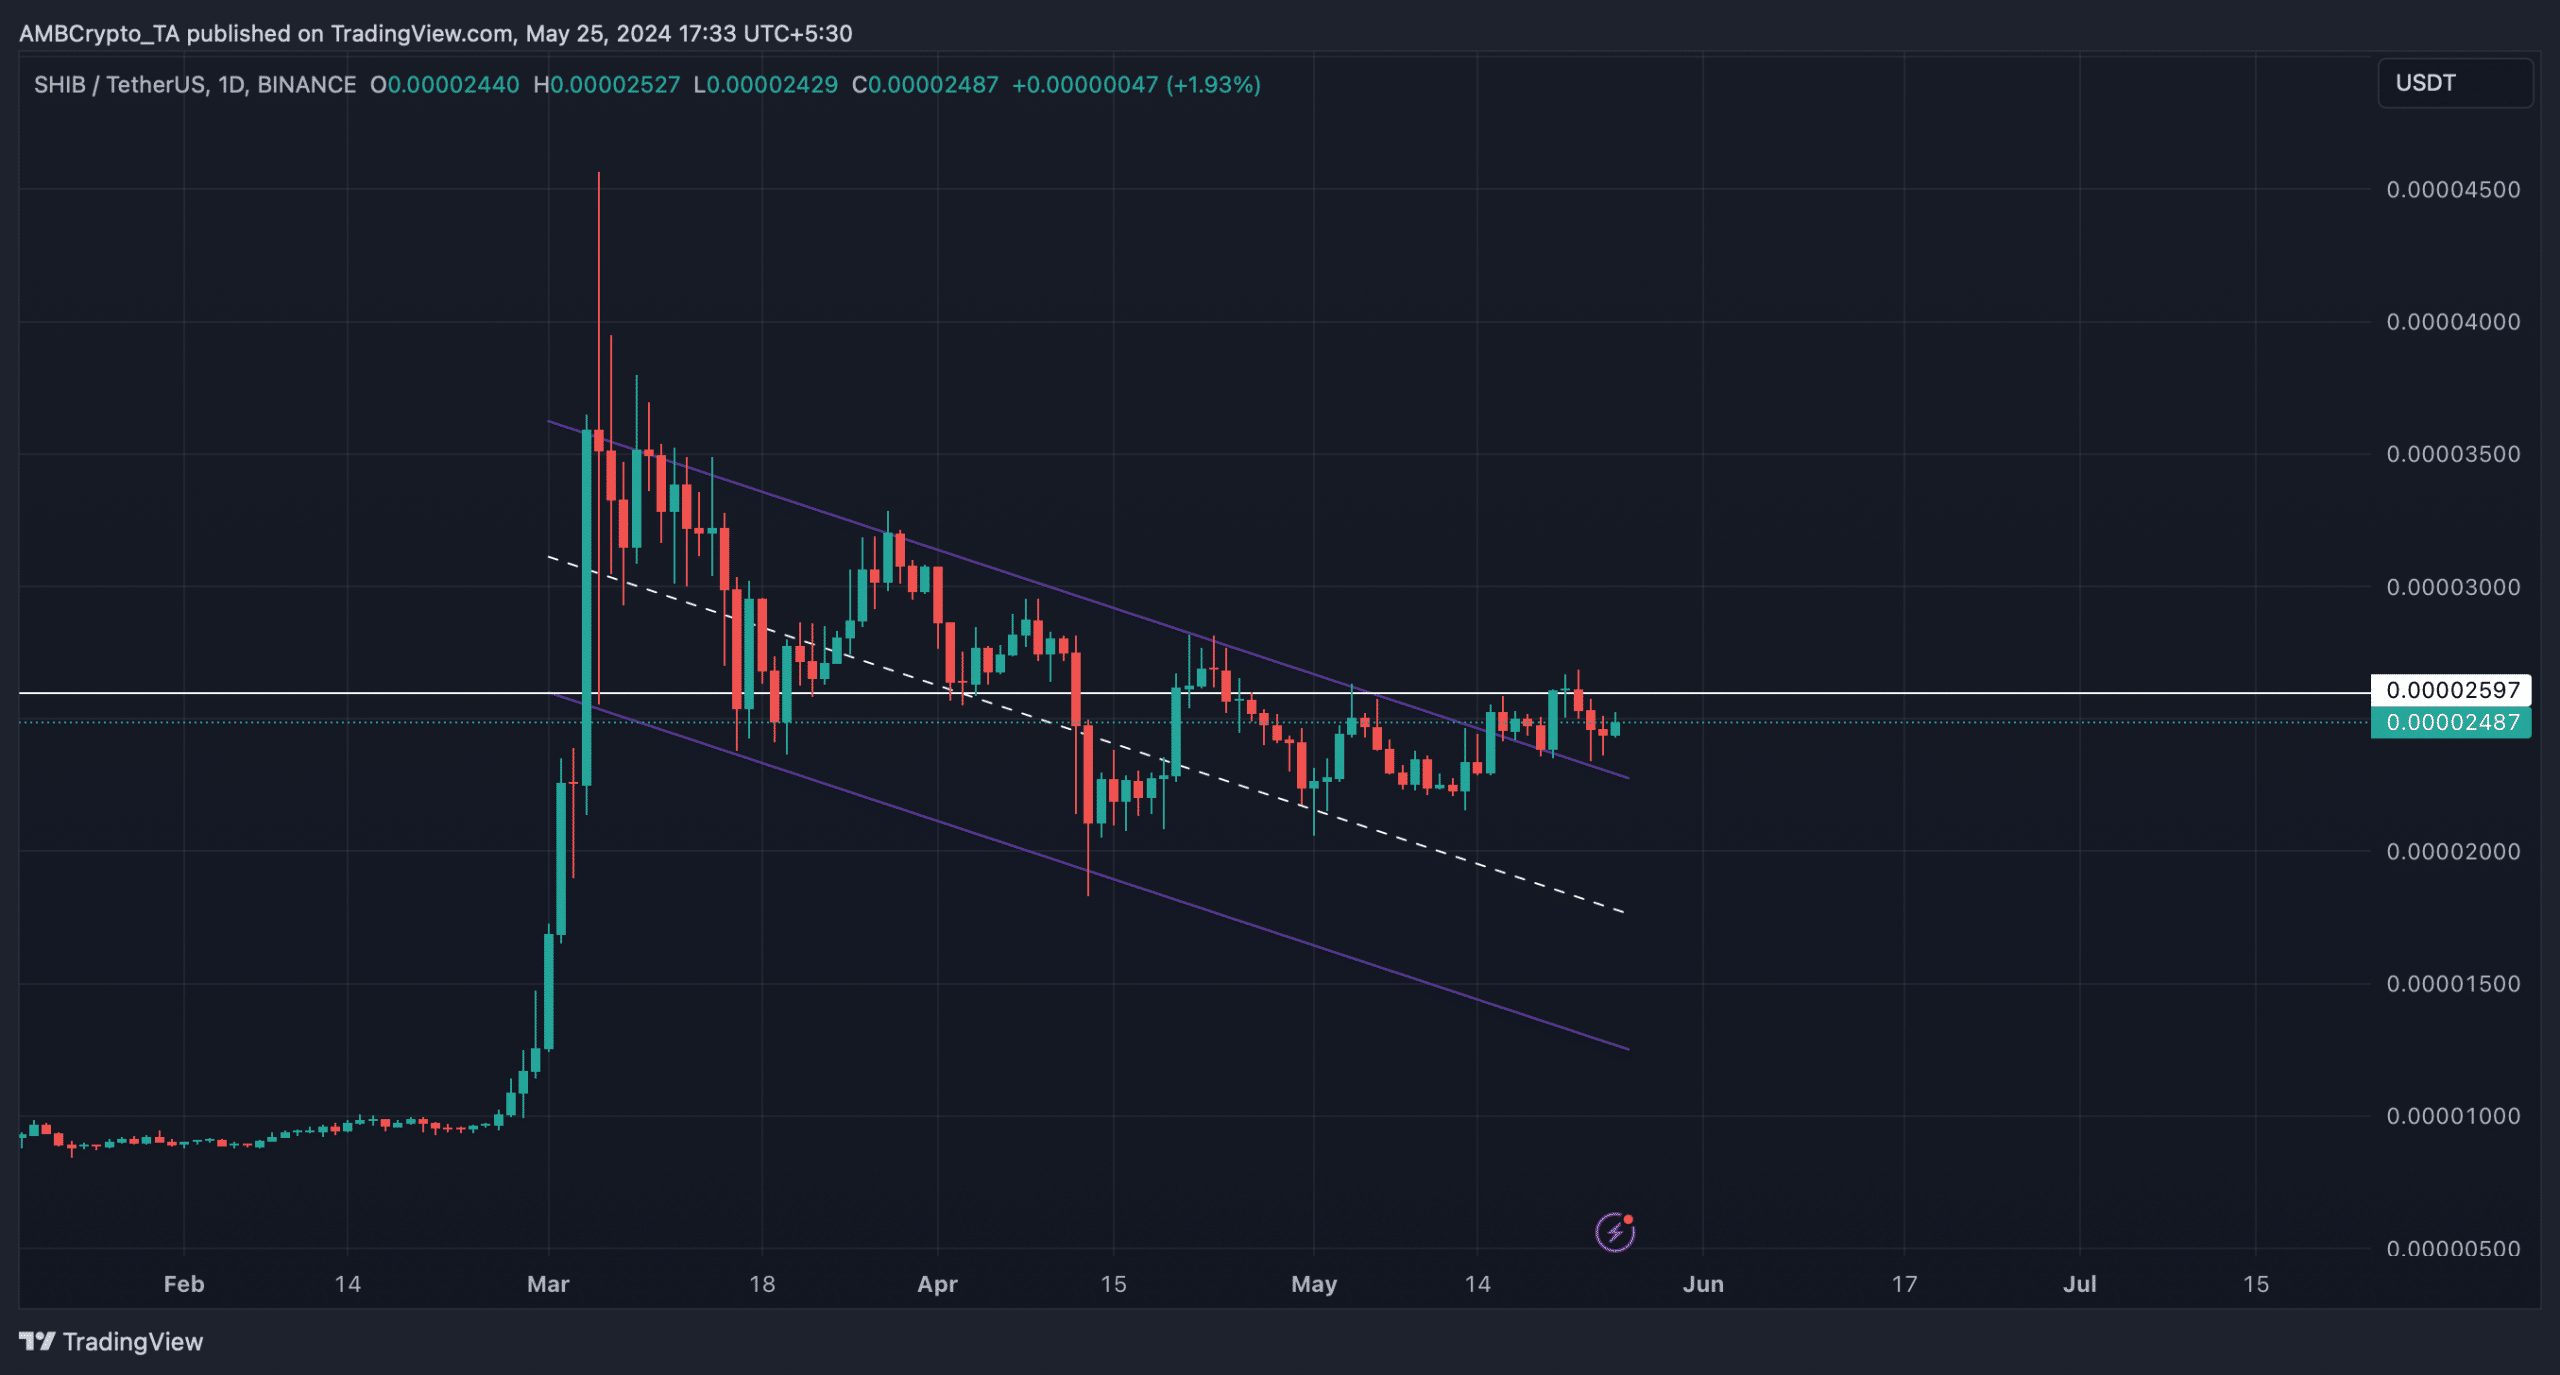
Task: Click the 0.00004000 price axis label
Action: click(2453, 322)
